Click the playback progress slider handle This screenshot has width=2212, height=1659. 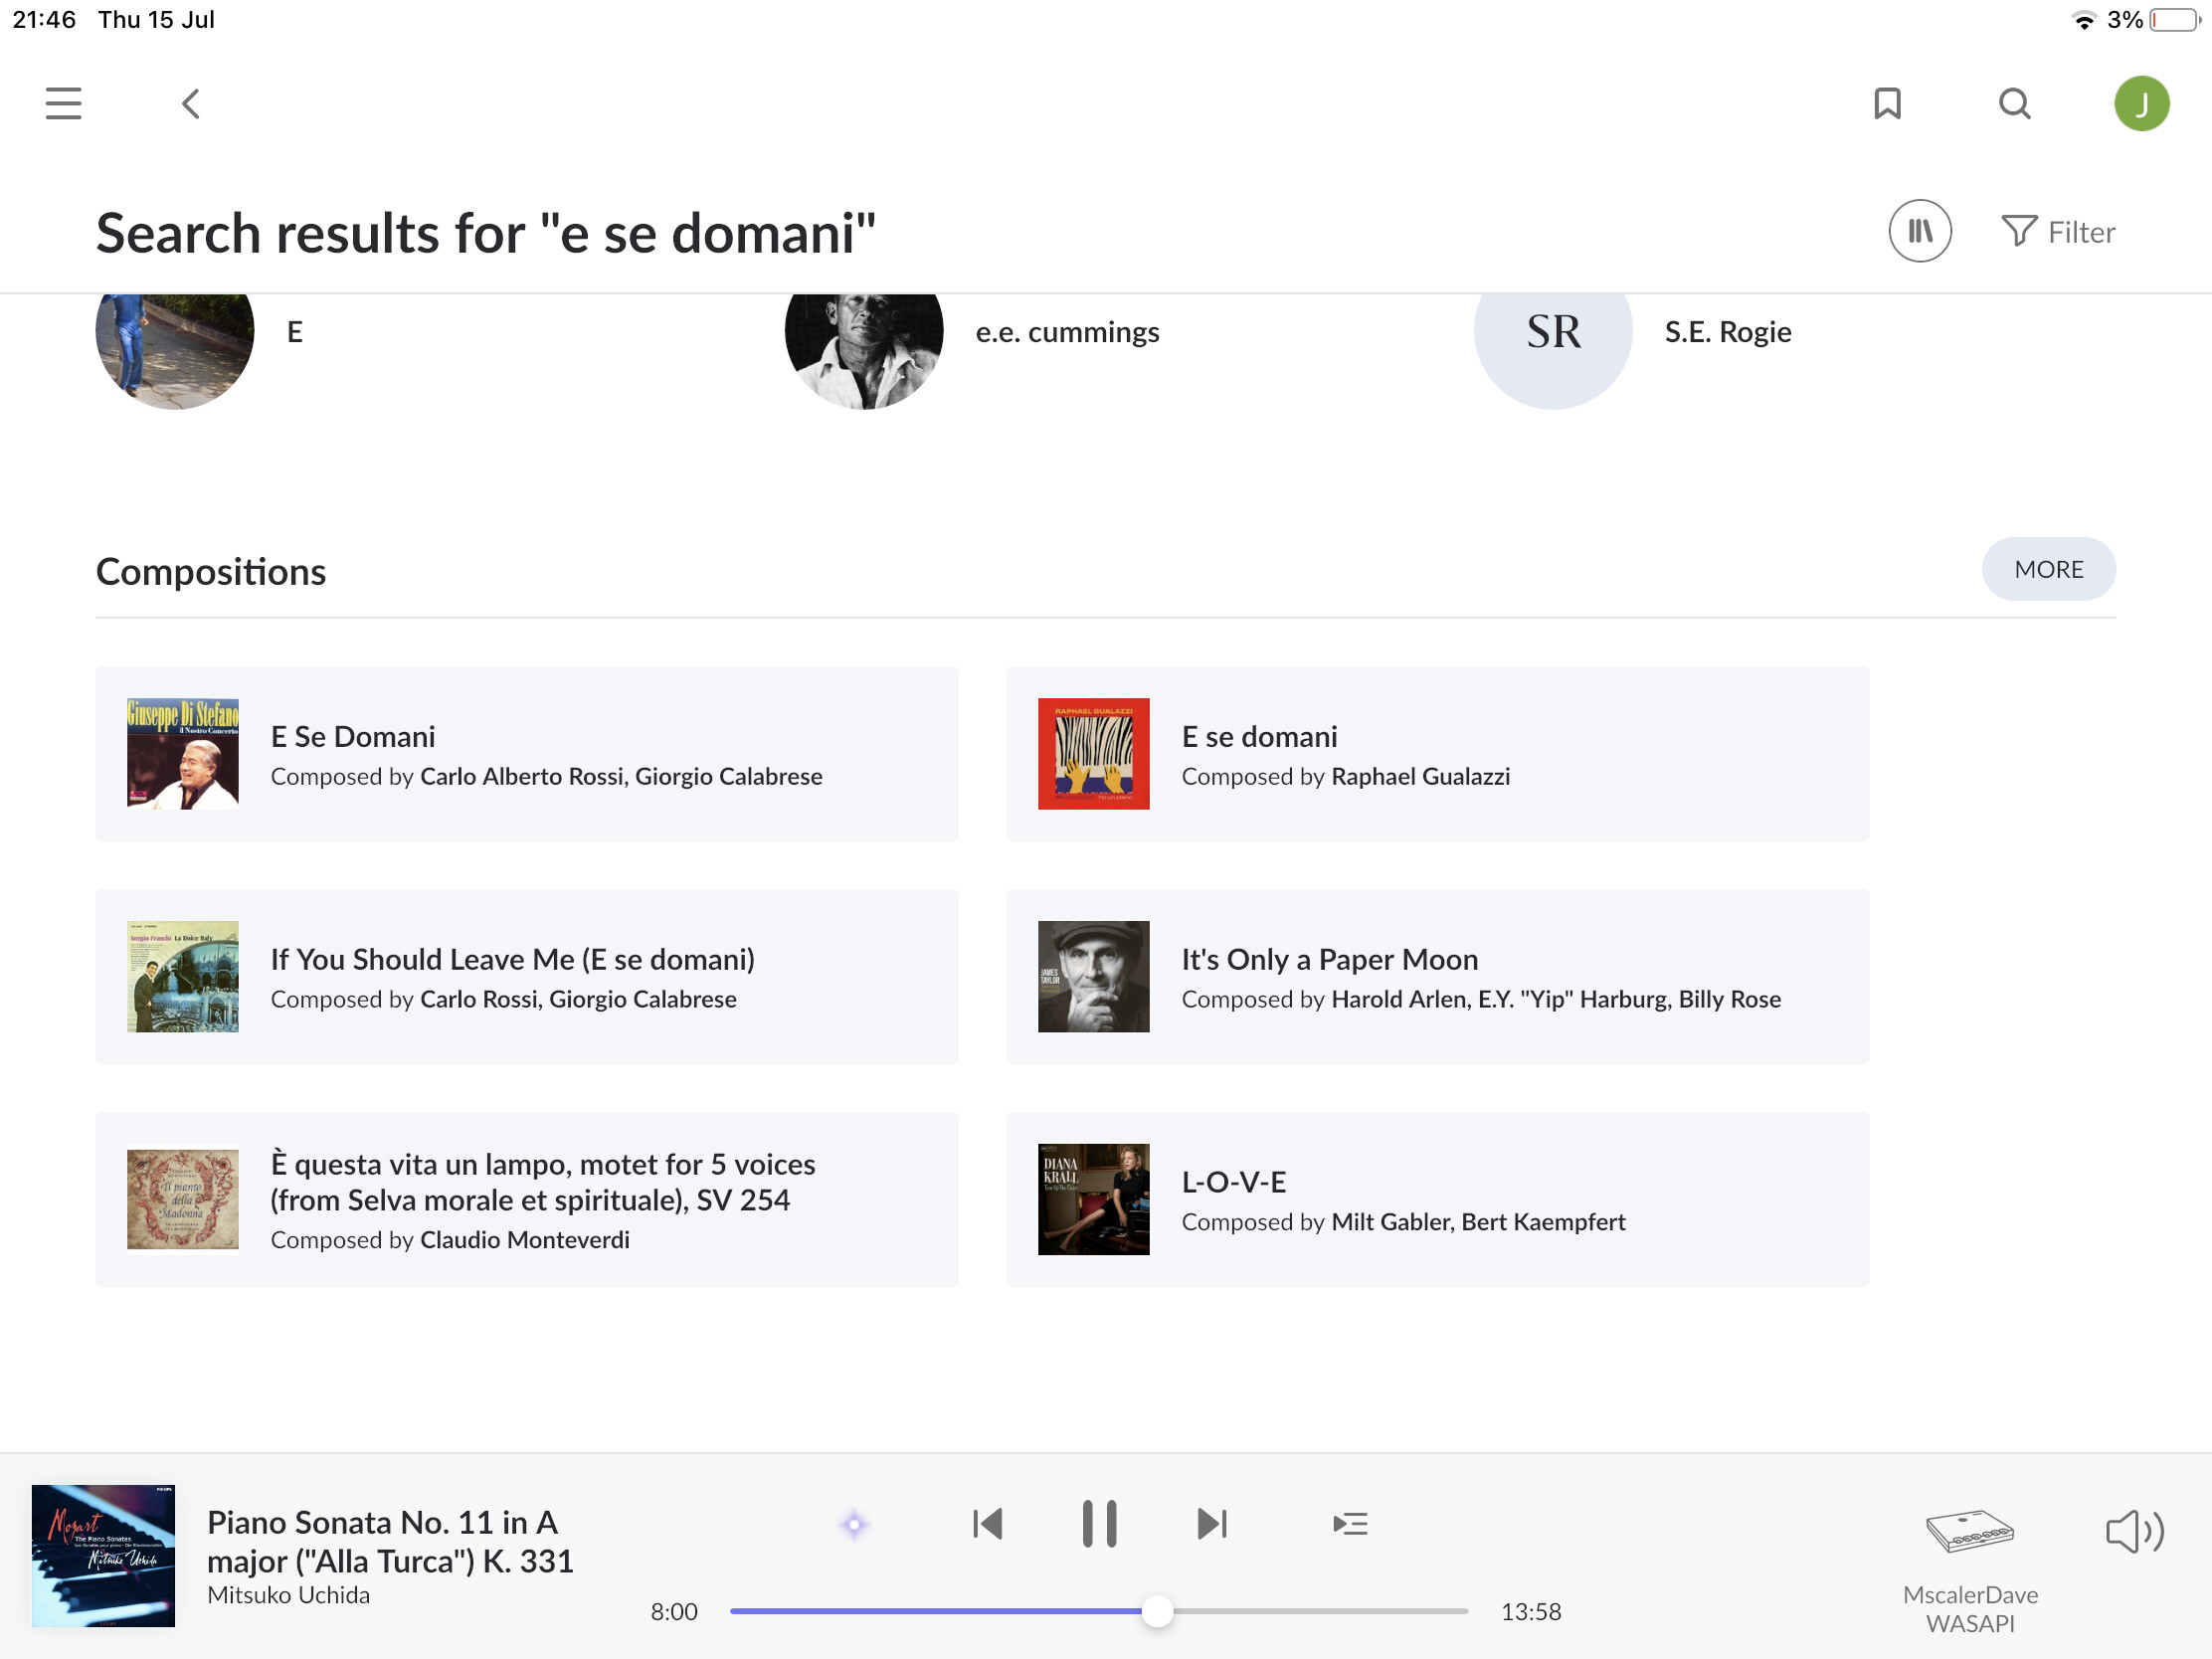coord(1157,1611)
